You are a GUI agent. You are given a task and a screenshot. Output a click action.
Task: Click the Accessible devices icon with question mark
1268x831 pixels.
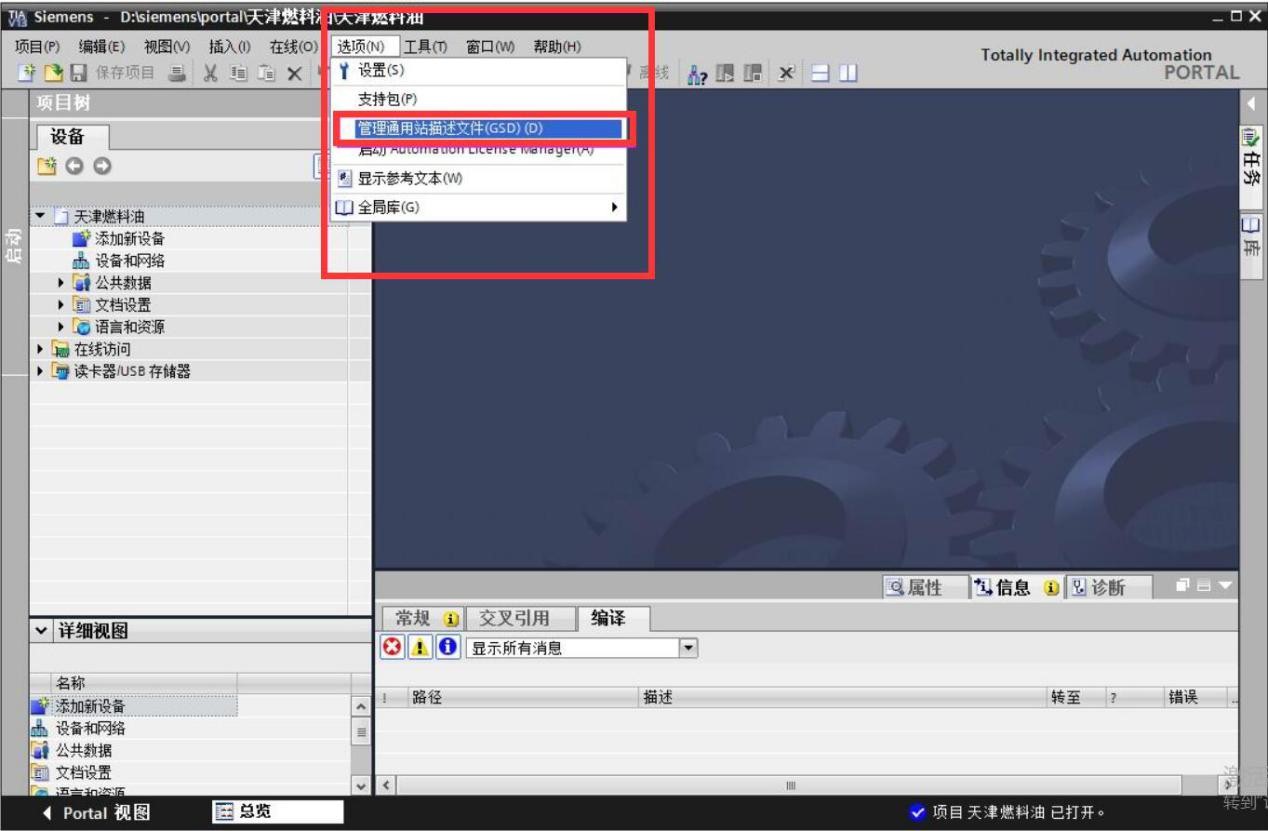coord(698,73)
